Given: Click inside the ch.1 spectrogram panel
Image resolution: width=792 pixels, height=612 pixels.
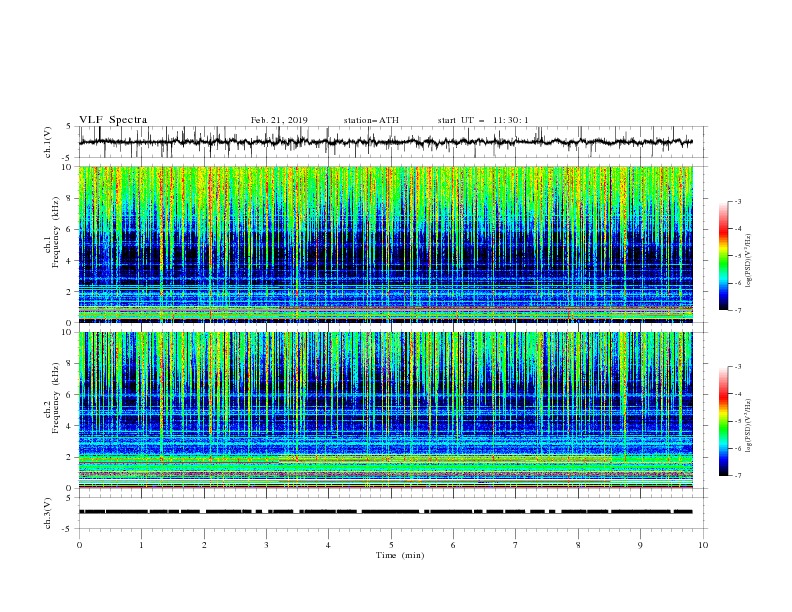Looking at the screenshot, I should pos(385,244).
